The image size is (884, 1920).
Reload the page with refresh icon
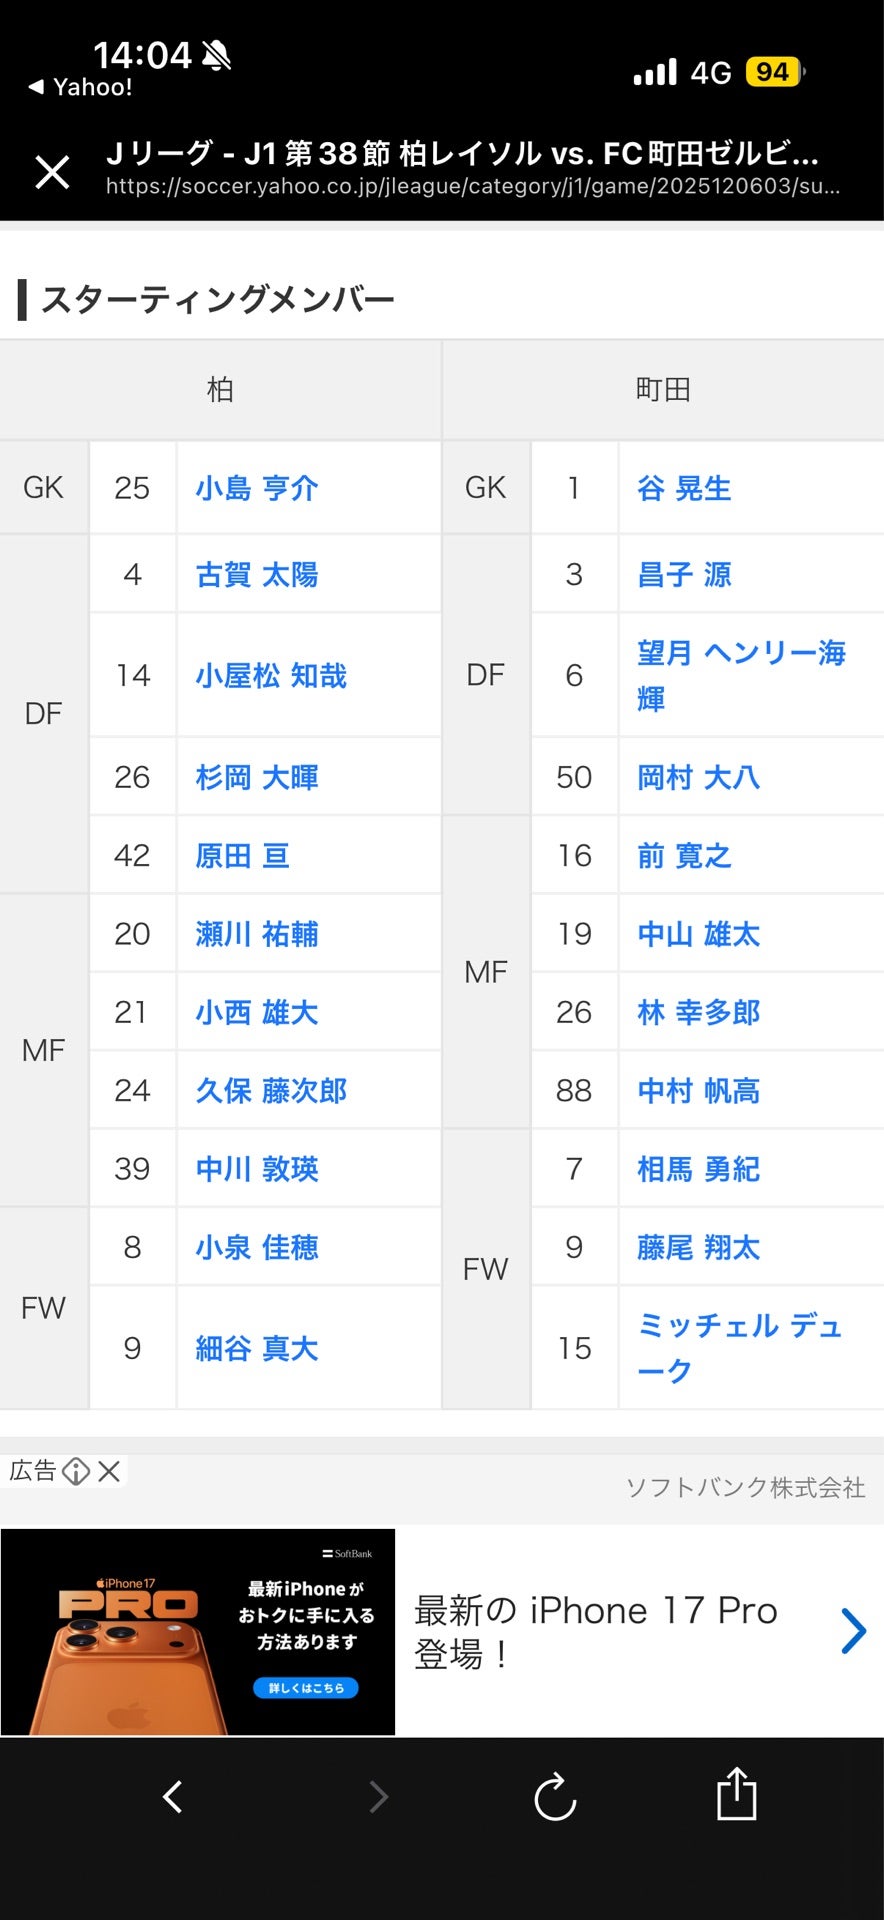tap(555, 1797)
